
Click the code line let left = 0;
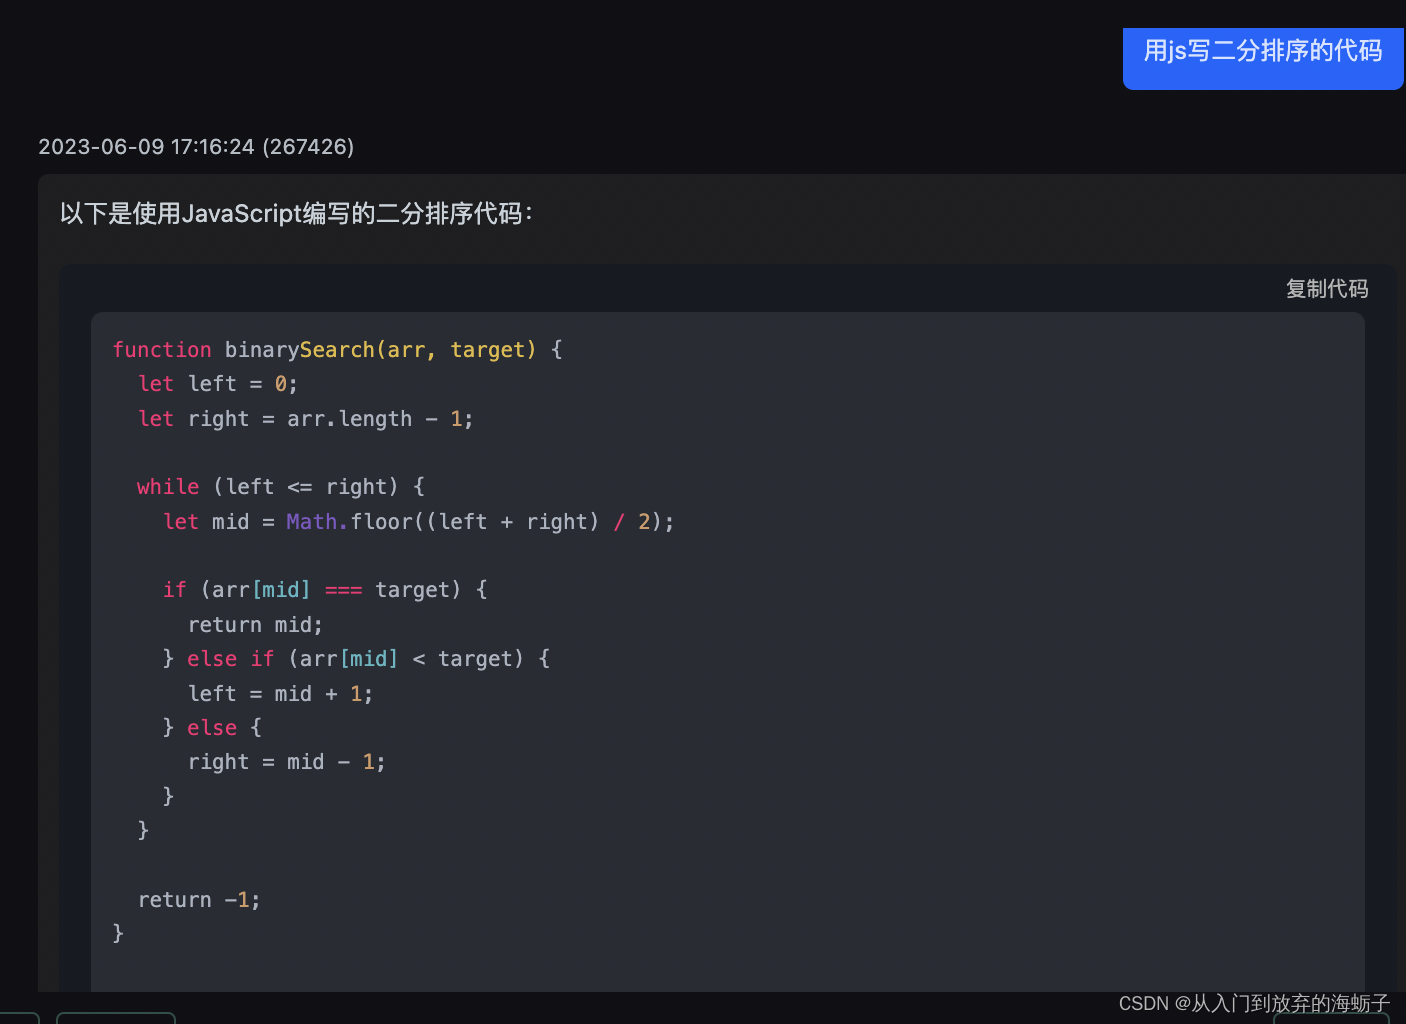click(x=218, y=384)
